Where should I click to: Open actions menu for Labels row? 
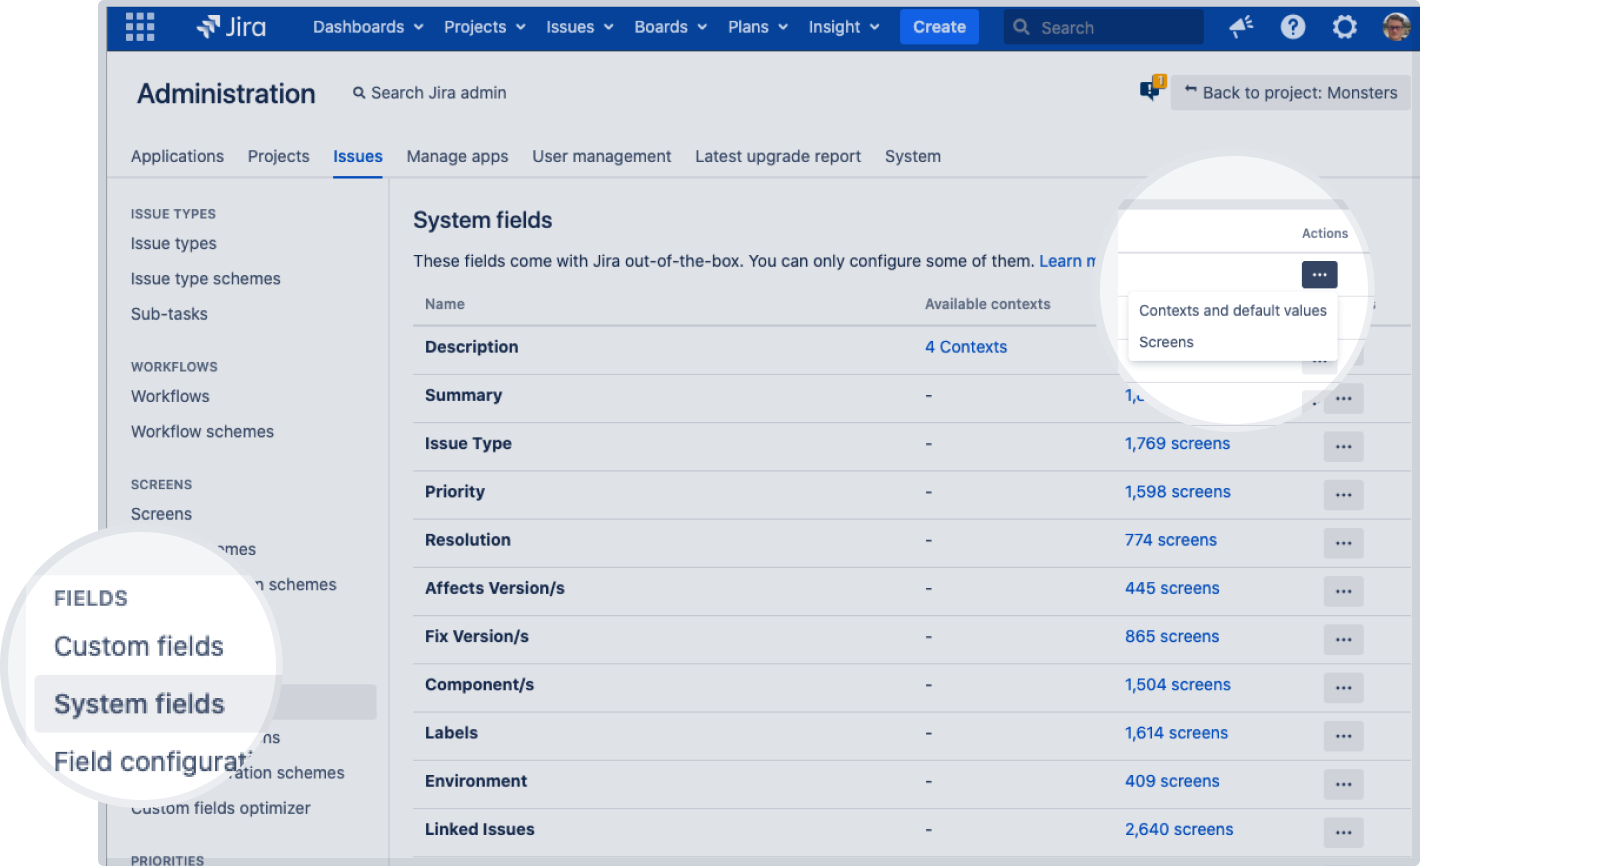pyautogui.click(x=1343, y=736)
